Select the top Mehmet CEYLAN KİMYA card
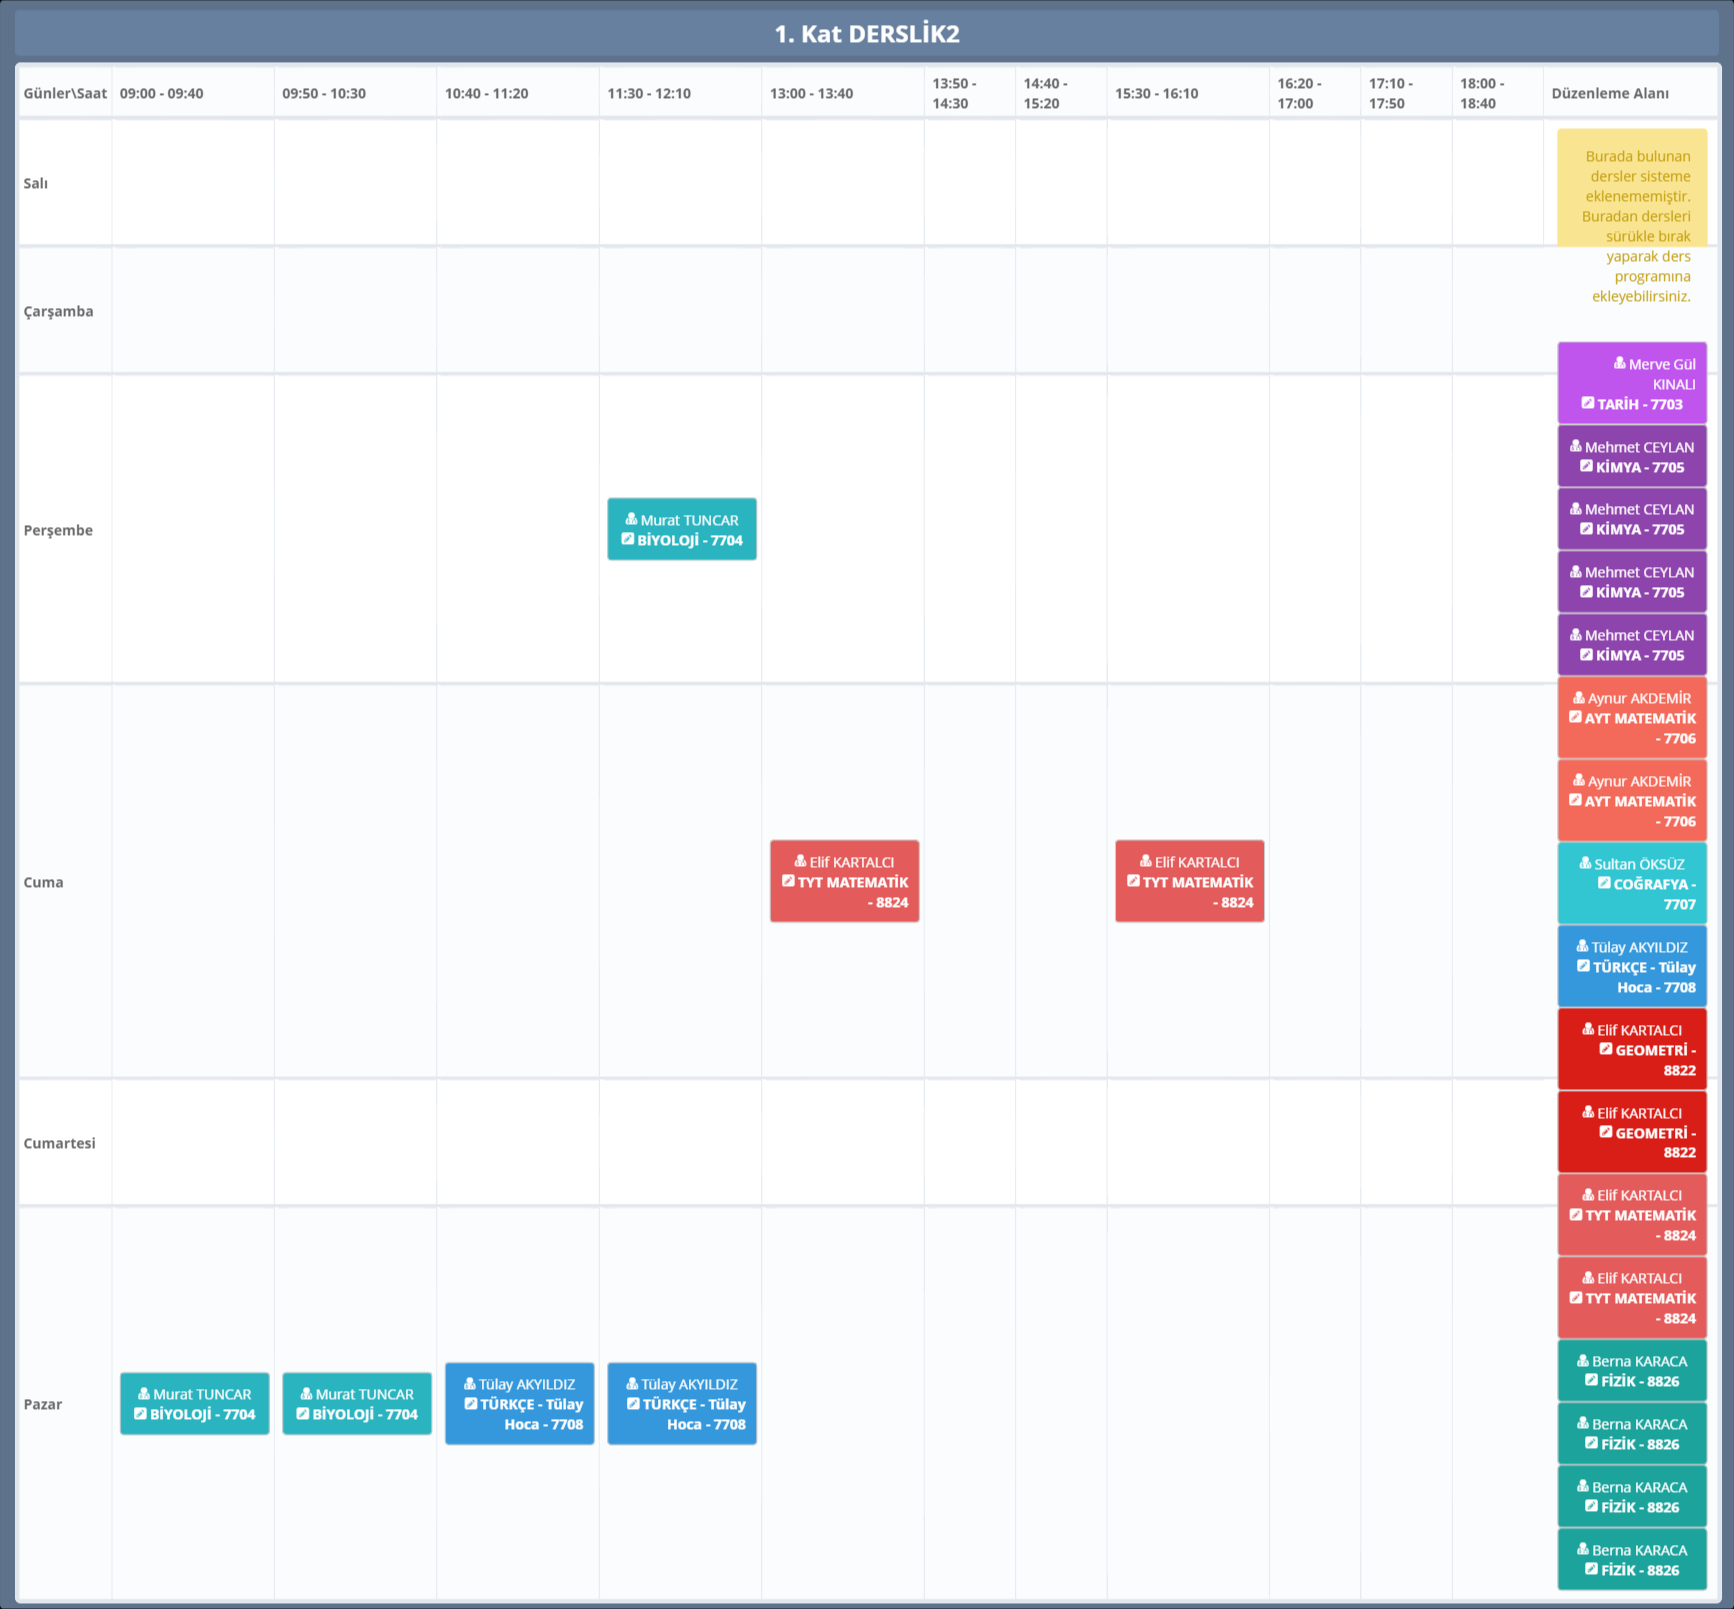This screenshot has width=1734, height=1609. point(1631,456)
